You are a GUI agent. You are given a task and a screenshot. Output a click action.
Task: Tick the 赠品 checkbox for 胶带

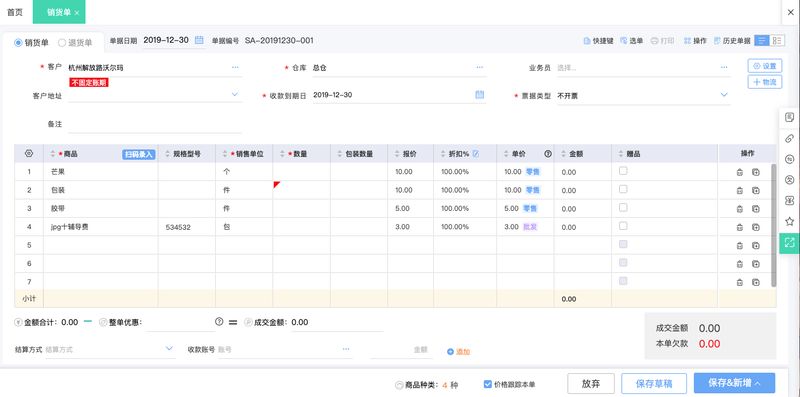click(x=623, y=208)
